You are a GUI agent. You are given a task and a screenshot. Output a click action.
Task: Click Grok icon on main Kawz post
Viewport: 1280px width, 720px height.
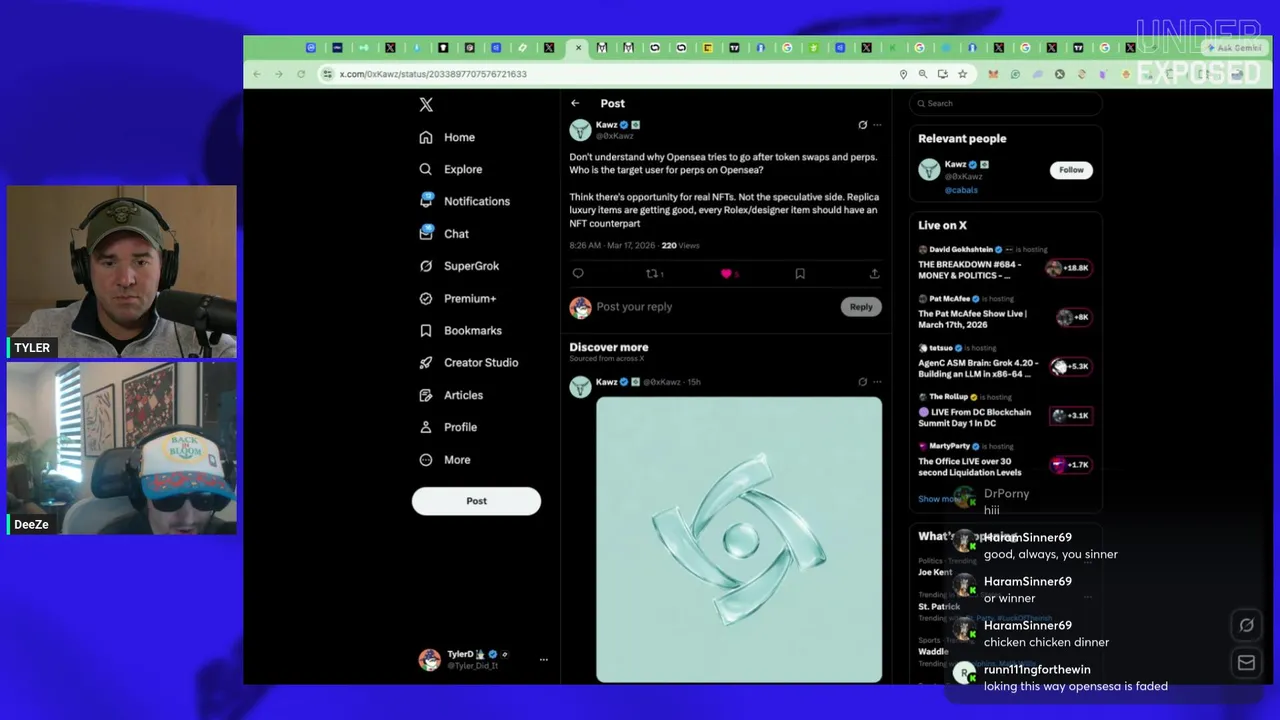coord(862,125)
